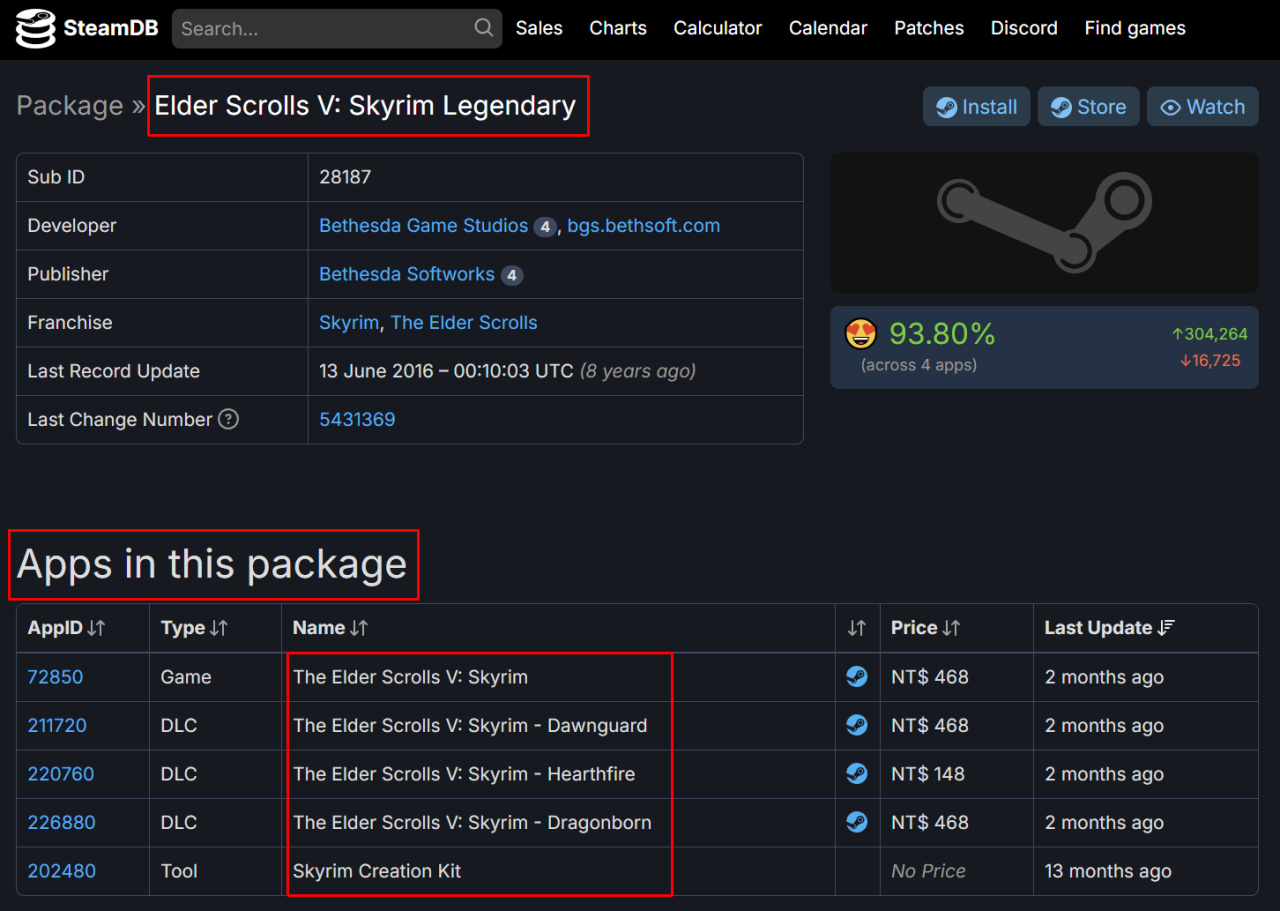Image resolution: width=1280 pixels, height=911 pixels.
Task: Open Bethesda Game Studios developer link
Action: (x=423, y=226)
